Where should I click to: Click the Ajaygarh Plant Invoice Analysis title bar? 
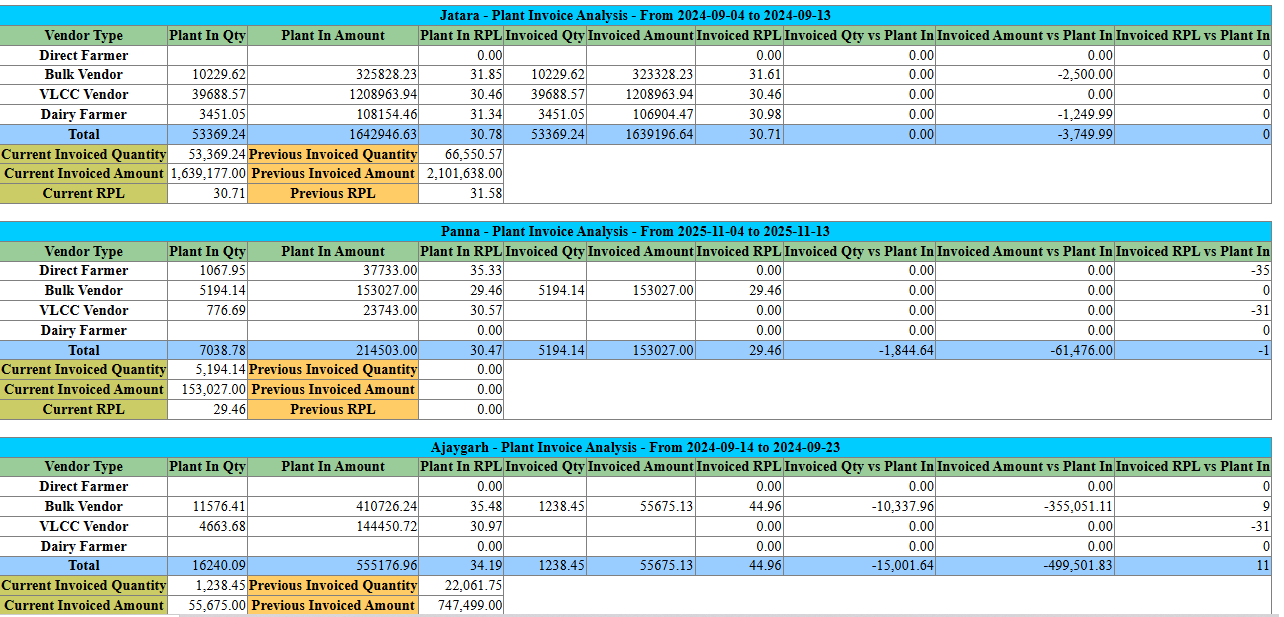636,447
